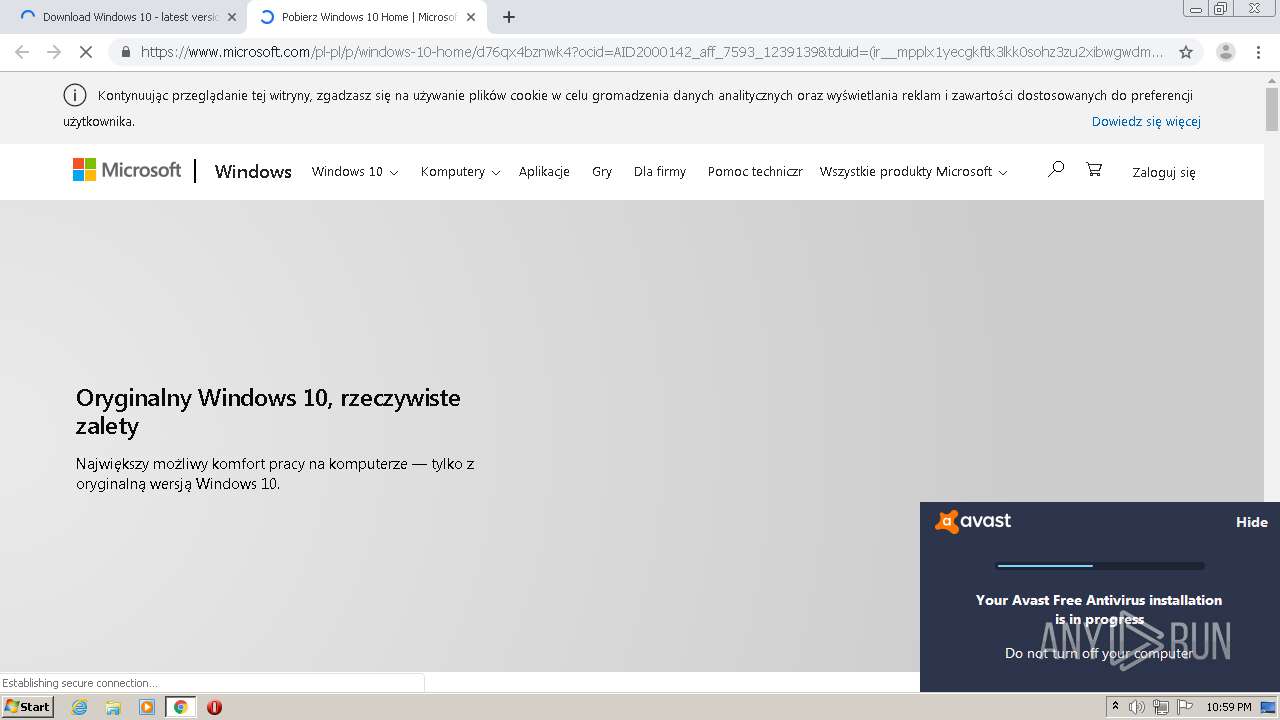Click the Microsoft logo

pos(127,170)
